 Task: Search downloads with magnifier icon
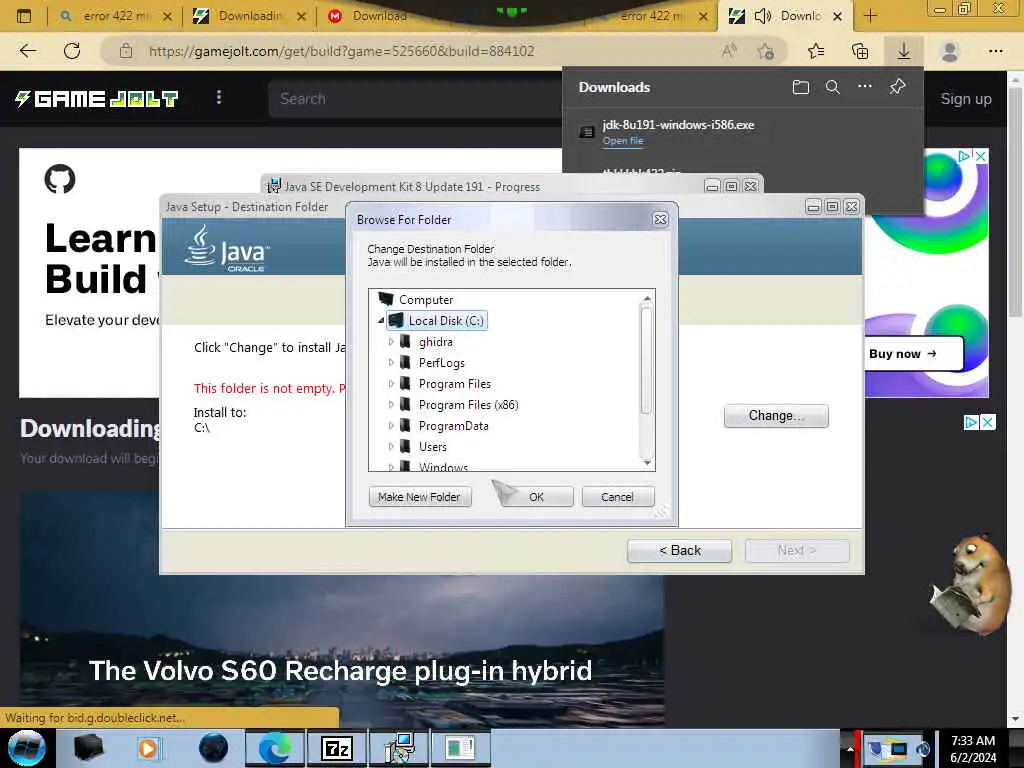point(833,87)
